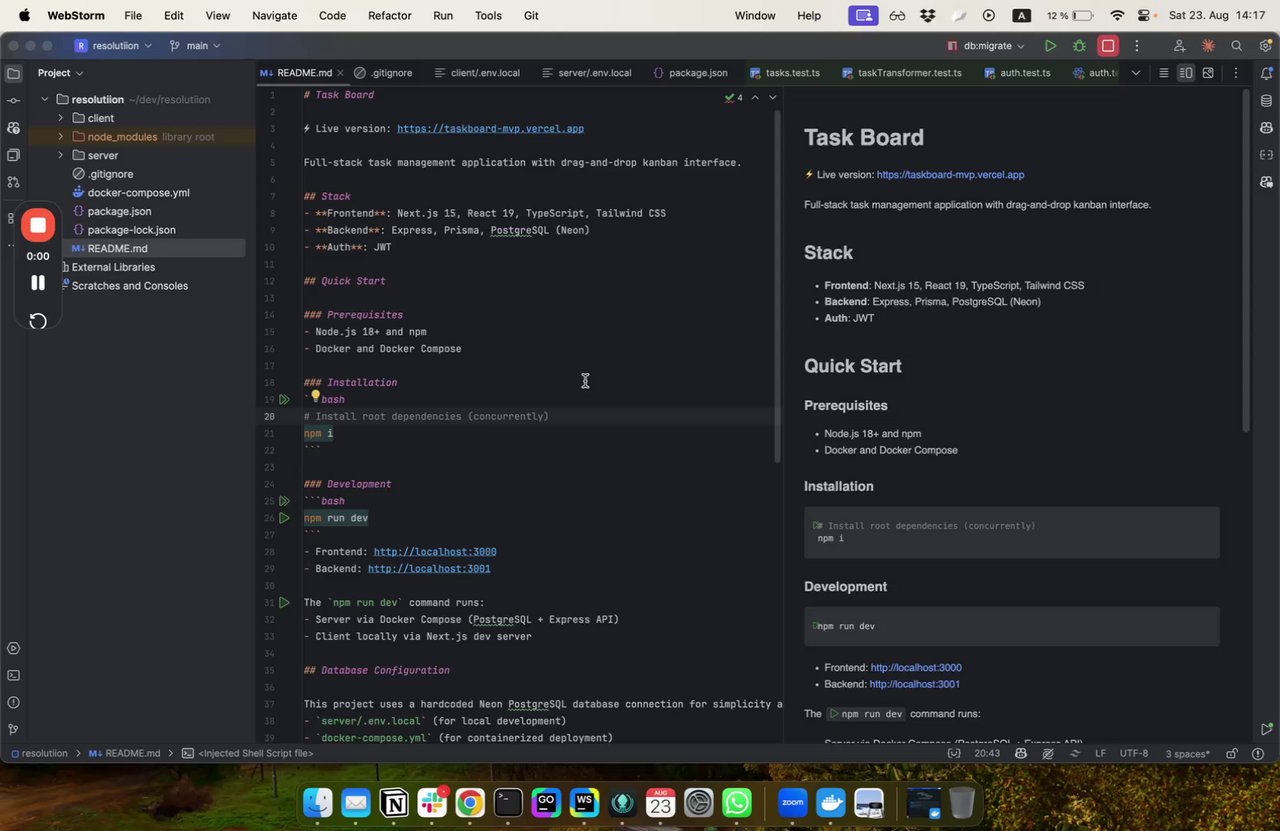Switch to editor-only view mode
Image resolution: width=1280 pixels, height=831 pixels.
tap(1163, 73)
